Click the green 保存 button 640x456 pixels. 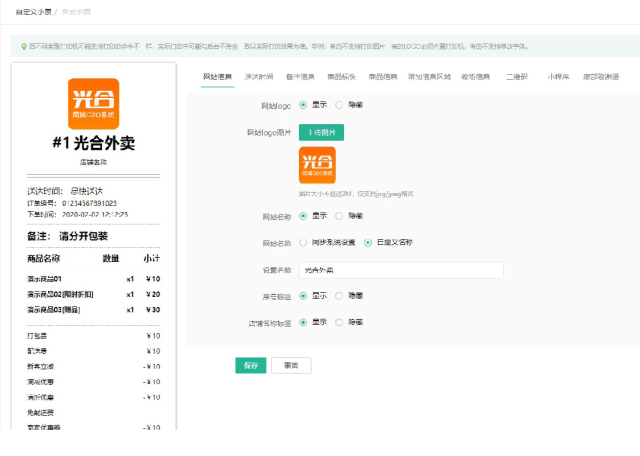pos(251,365)
